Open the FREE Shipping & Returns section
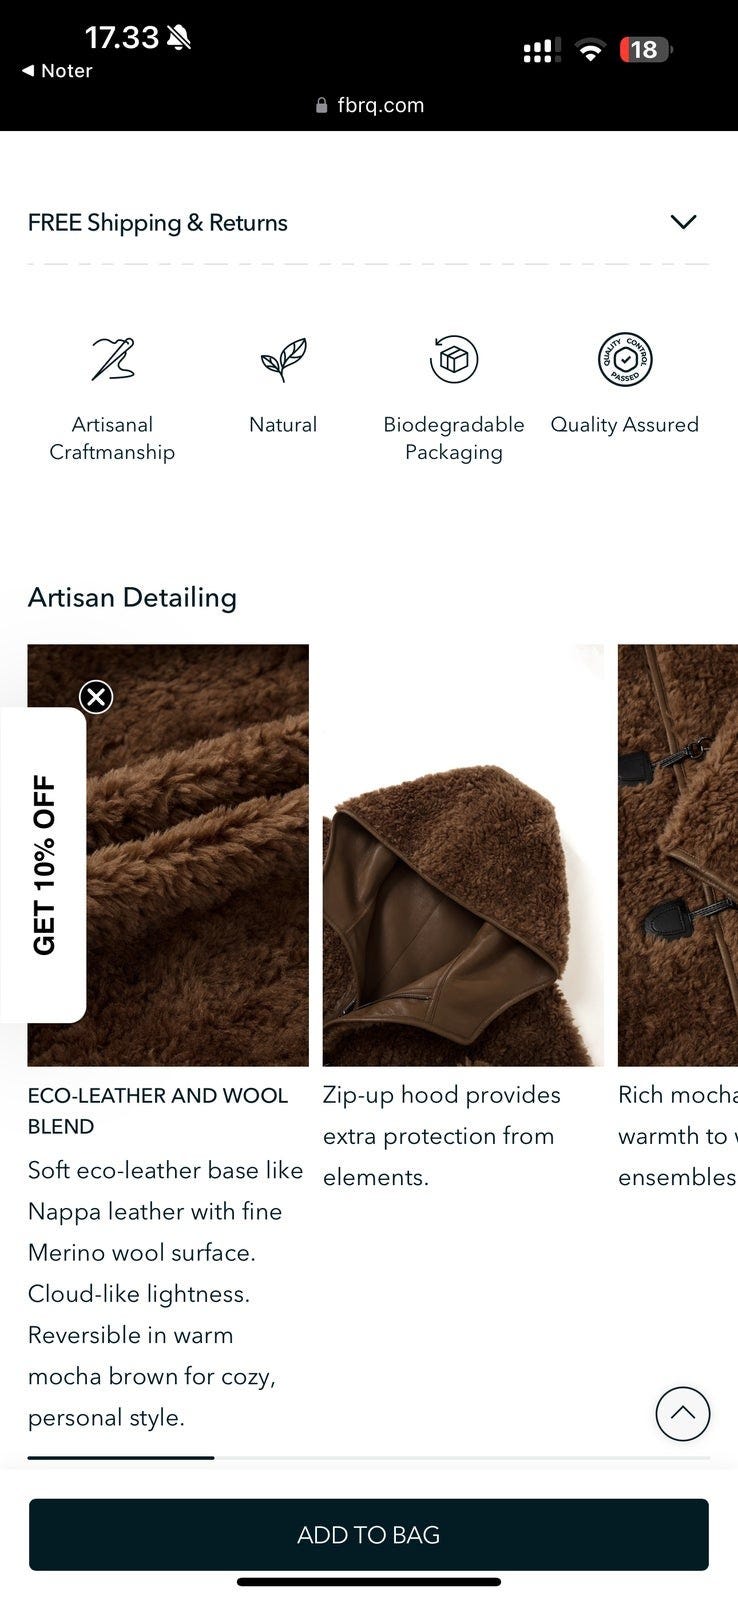This screenshot has width=738, height=1600. [x=369, y=222]
